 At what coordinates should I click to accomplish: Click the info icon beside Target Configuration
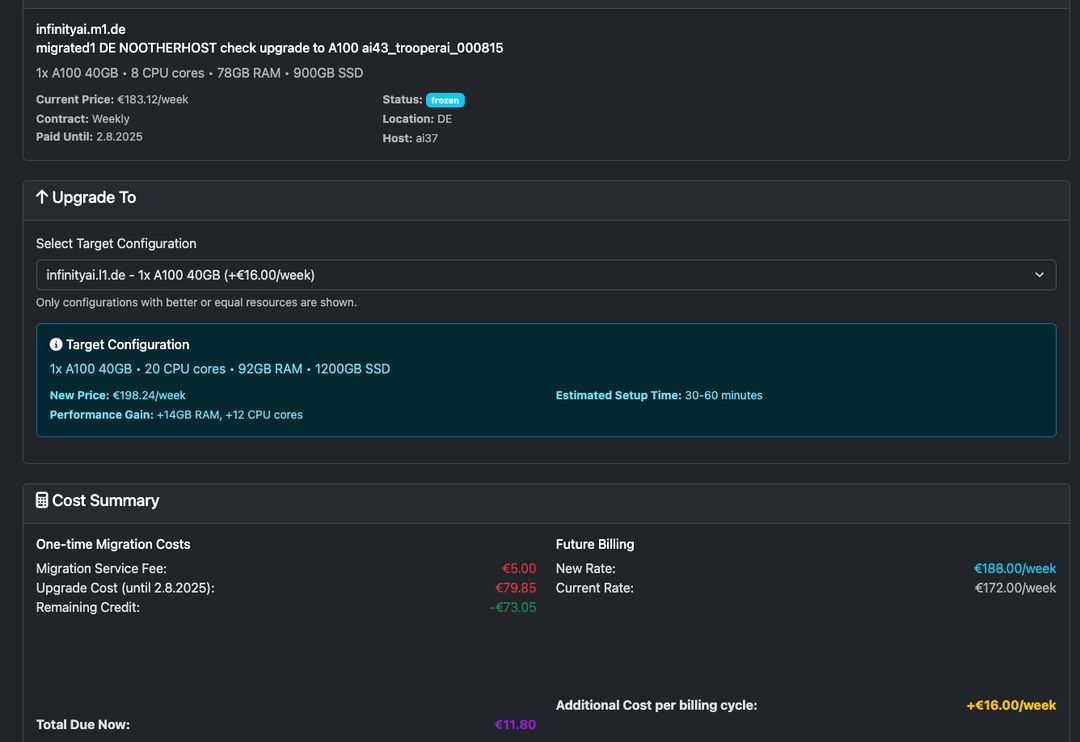[56, 344]
